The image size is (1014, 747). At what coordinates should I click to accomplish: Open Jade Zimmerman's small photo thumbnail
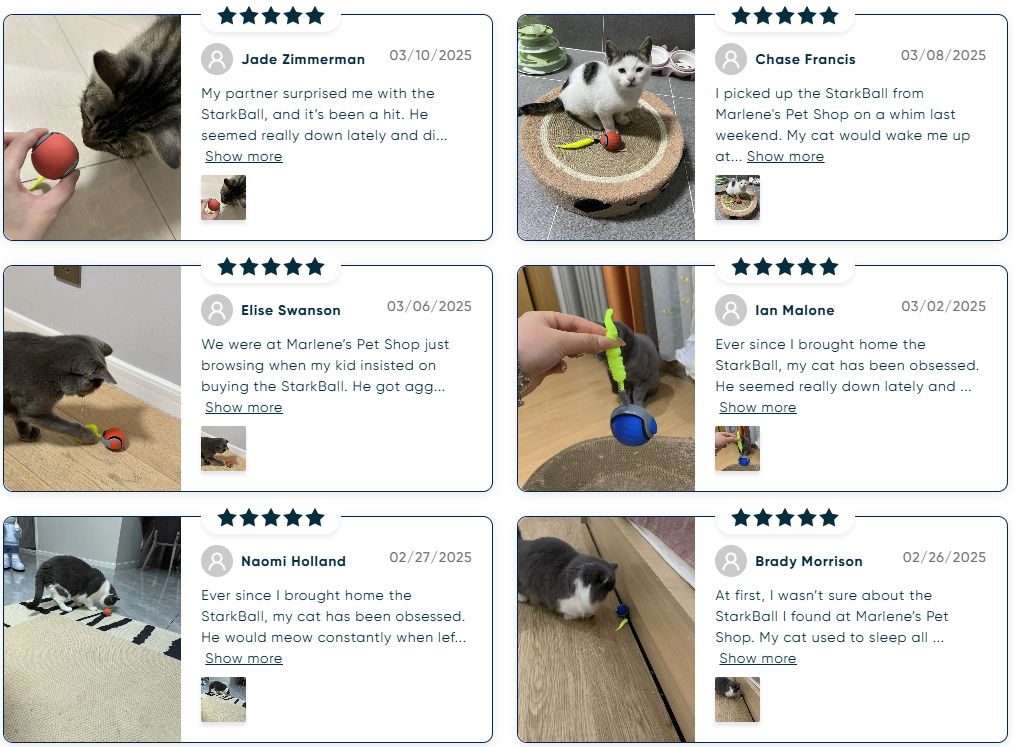pyautogui.click(x=223, y=197)
